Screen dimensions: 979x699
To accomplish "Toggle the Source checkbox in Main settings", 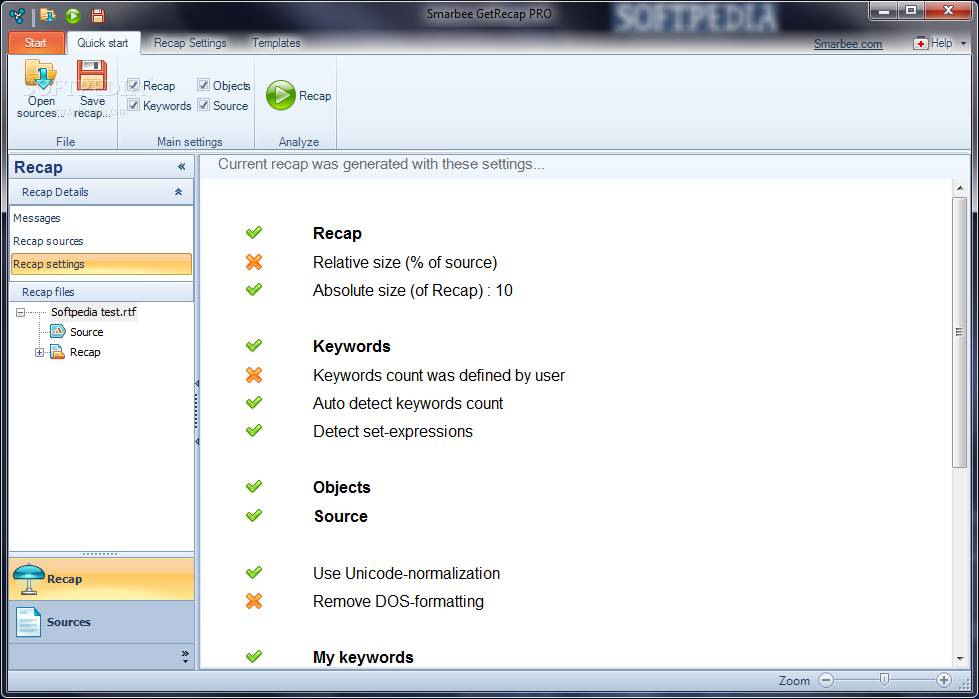I will pyautogui.click(x=204, y=105).
